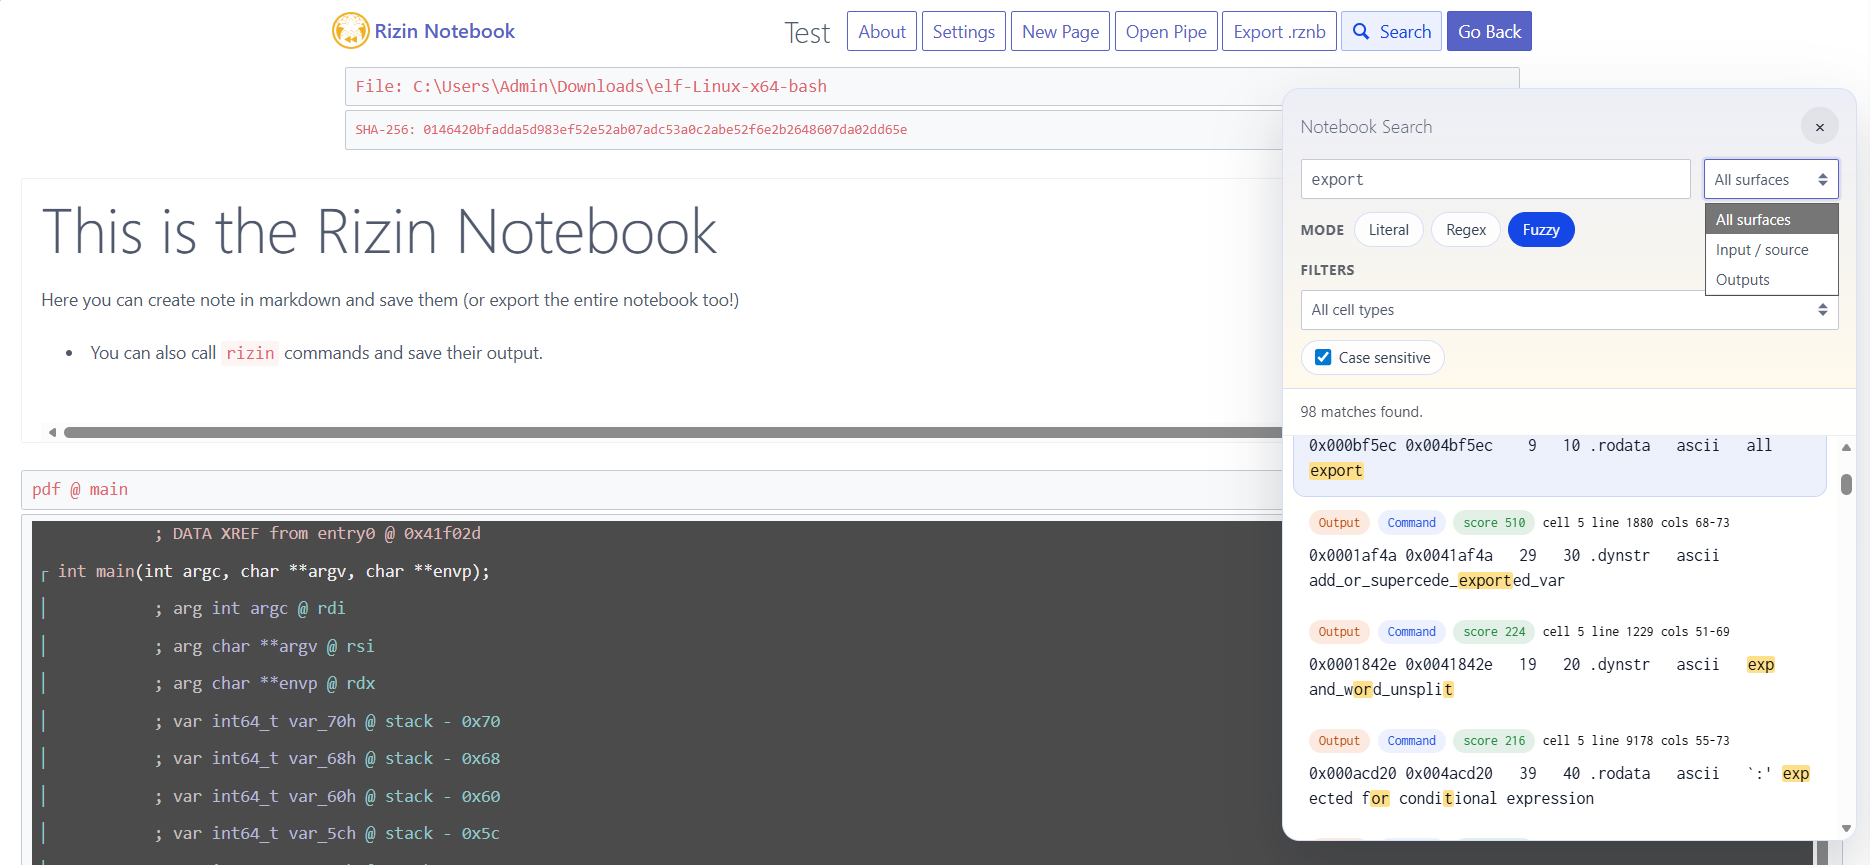Click the score 510 badge

[1494, 523]
